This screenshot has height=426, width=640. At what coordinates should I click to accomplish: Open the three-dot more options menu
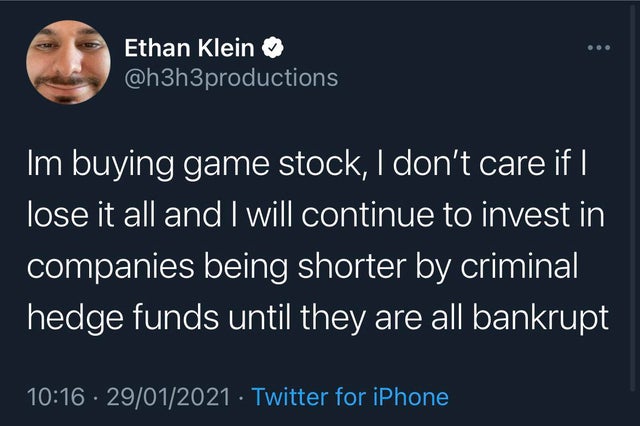tap(599, 48)
